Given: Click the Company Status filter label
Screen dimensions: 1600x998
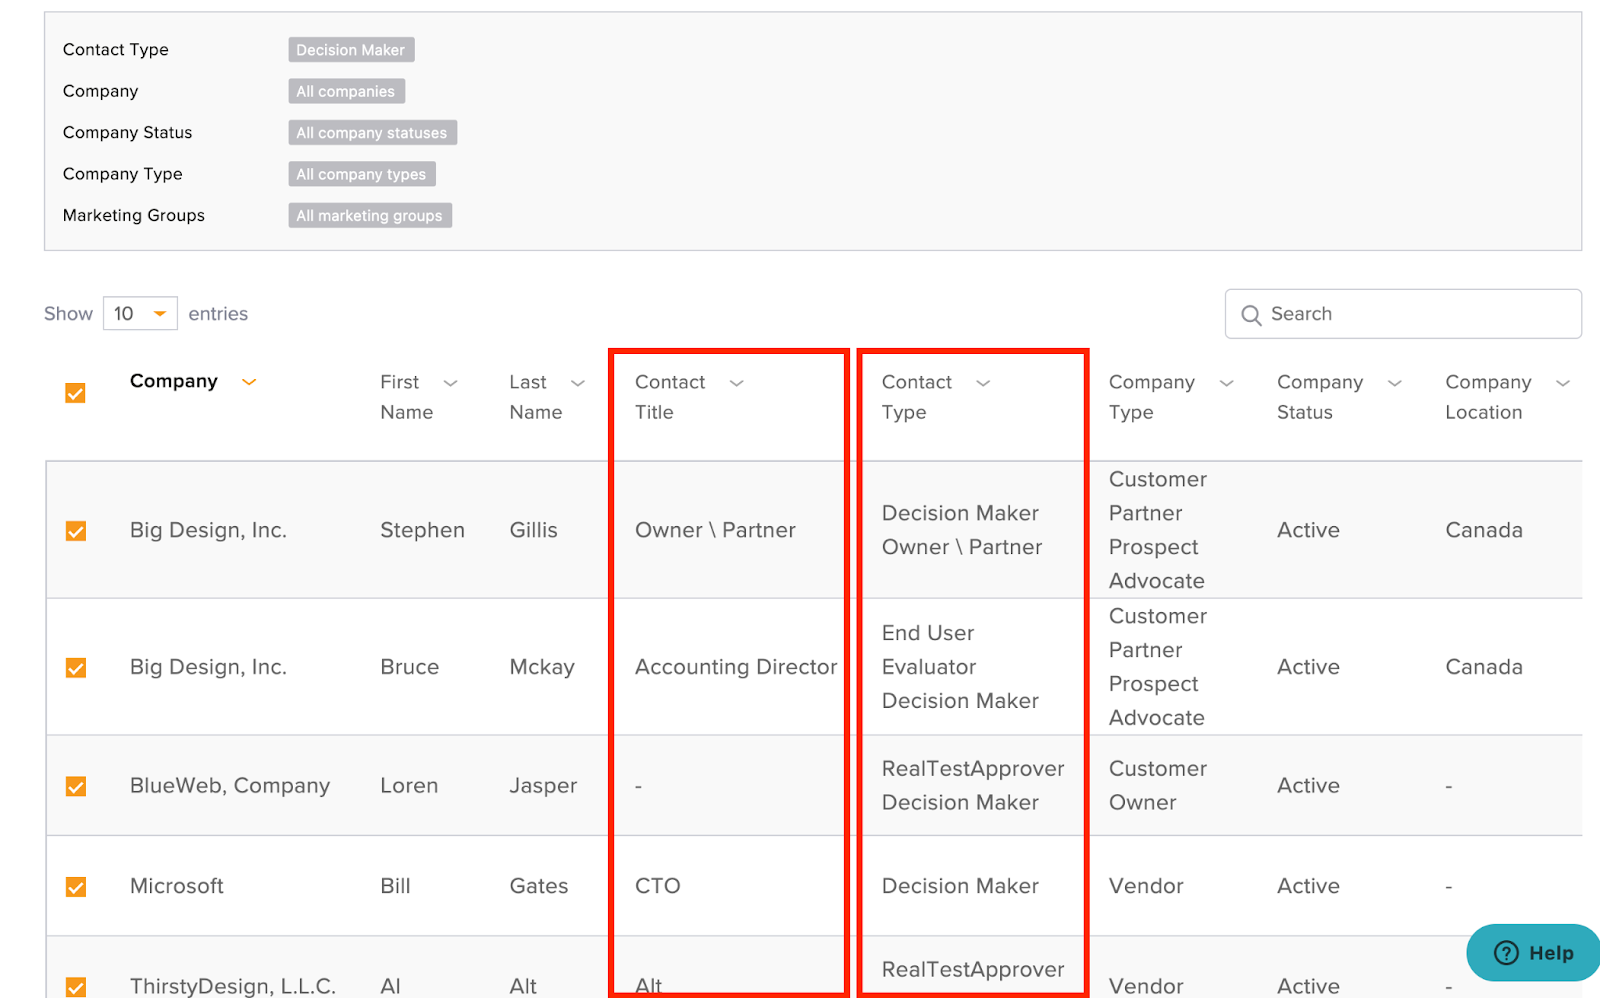Looking at the screenshot, I should 128,133.
